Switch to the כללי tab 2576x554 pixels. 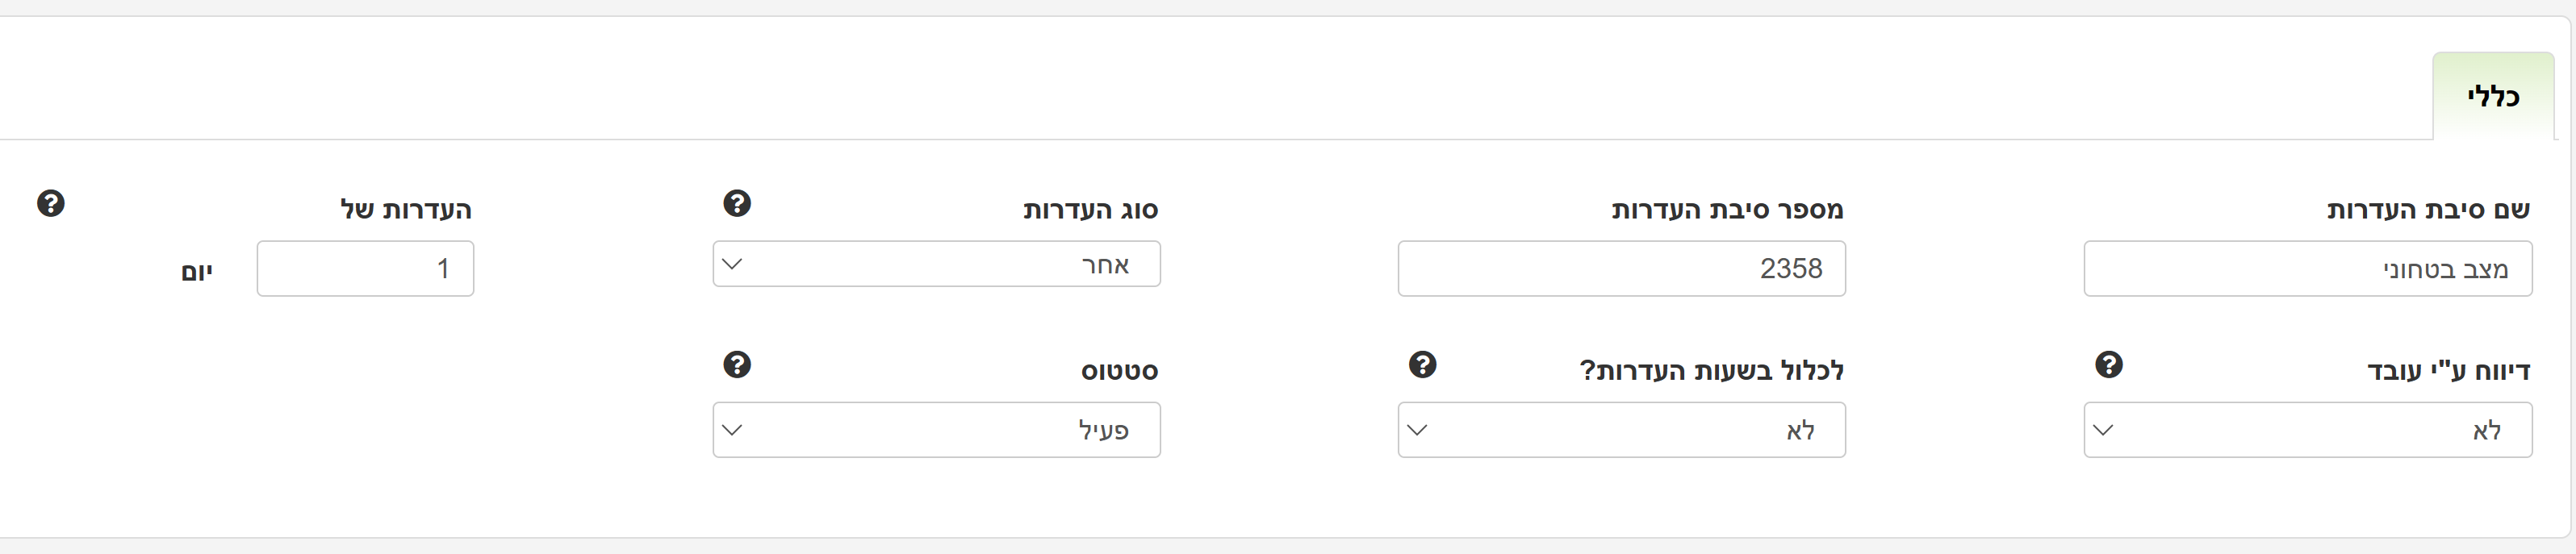click(x=2492, y=98)
